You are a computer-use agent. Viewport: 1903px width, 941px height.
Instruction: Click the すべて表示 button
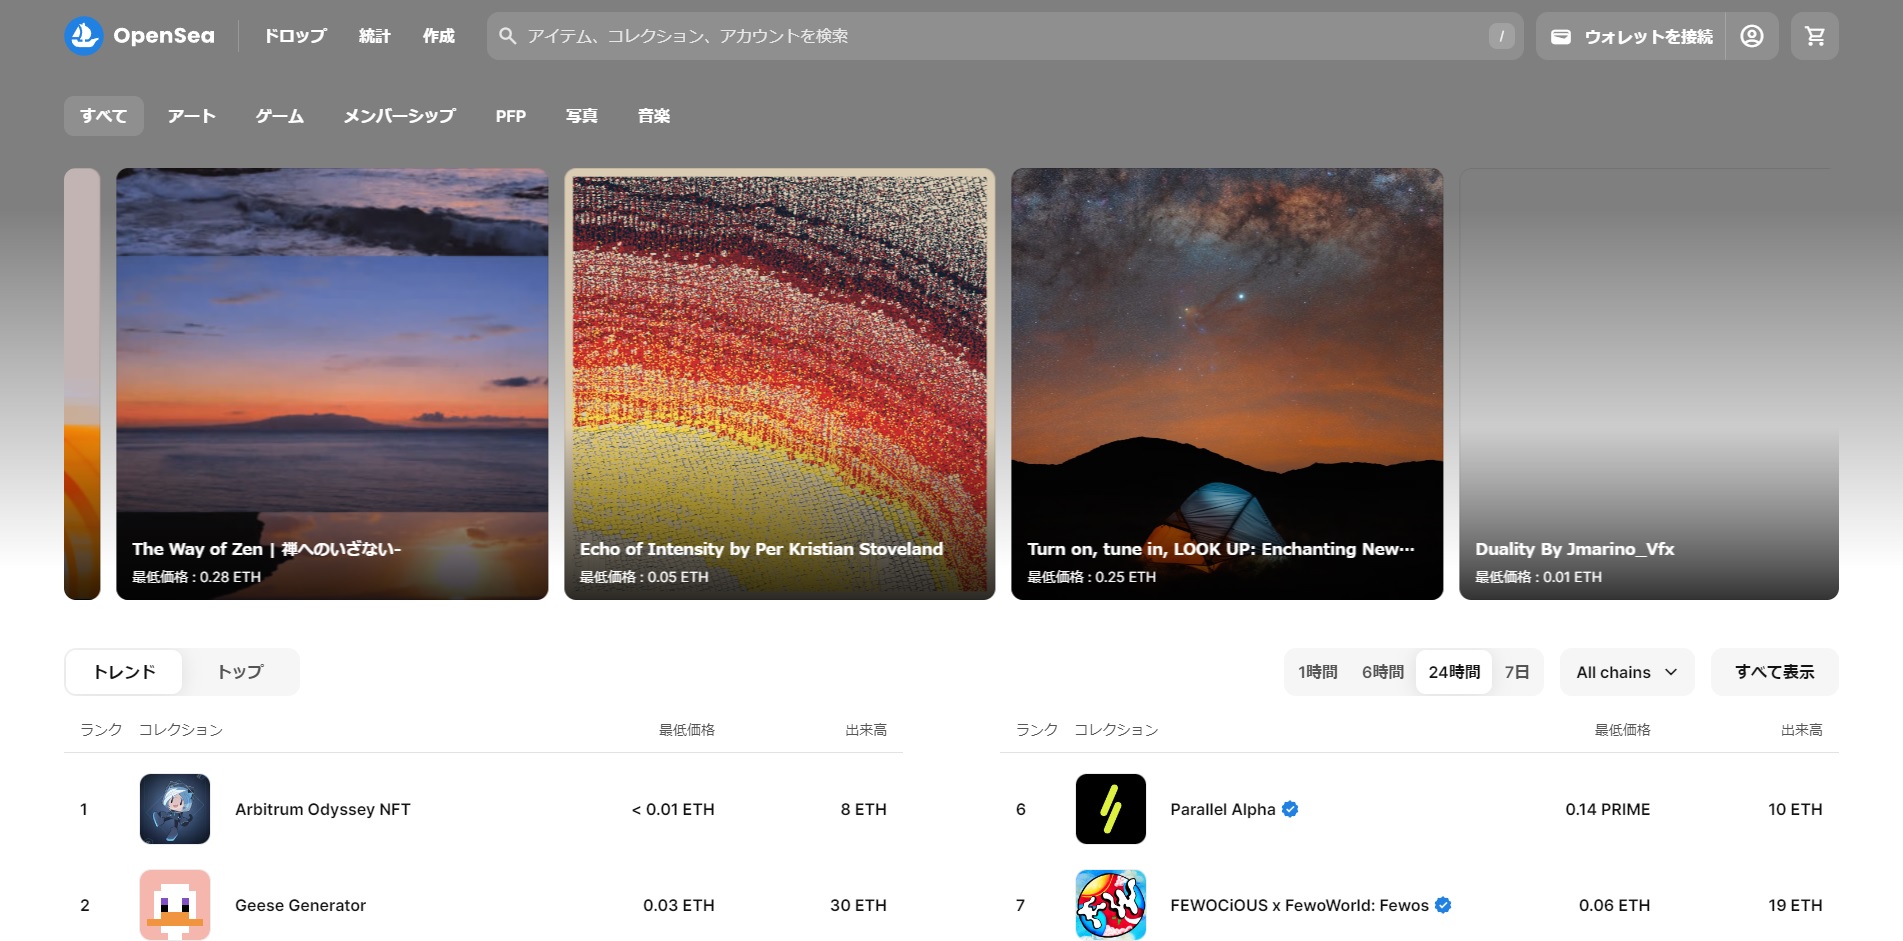tap(1774, 672)
